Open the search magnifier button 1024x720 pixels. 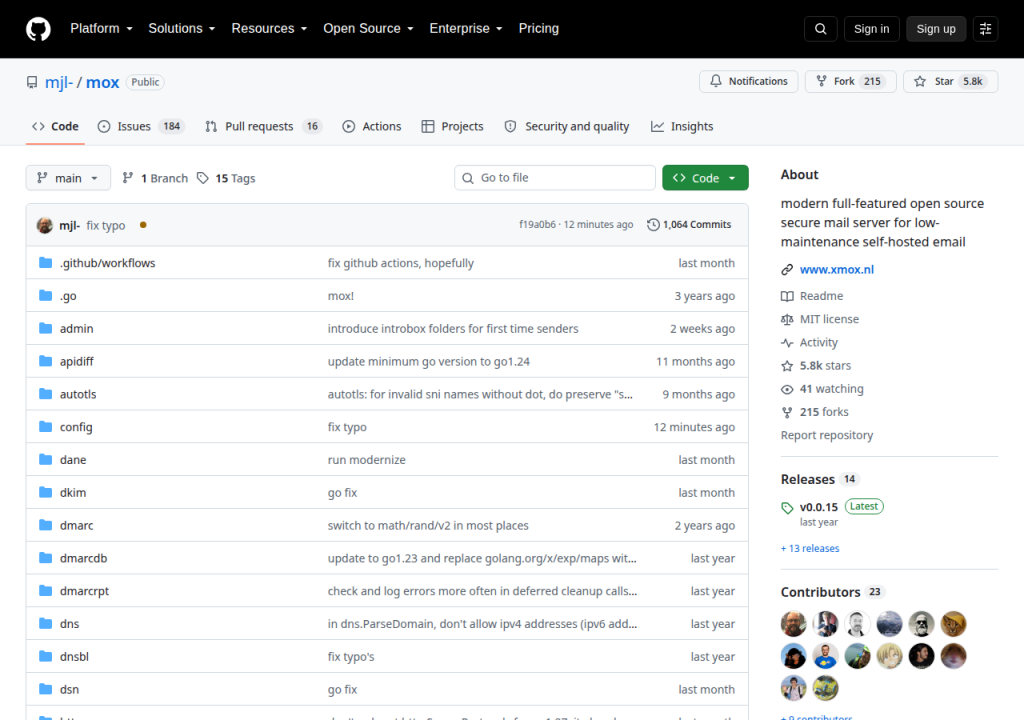coord(820,29)
